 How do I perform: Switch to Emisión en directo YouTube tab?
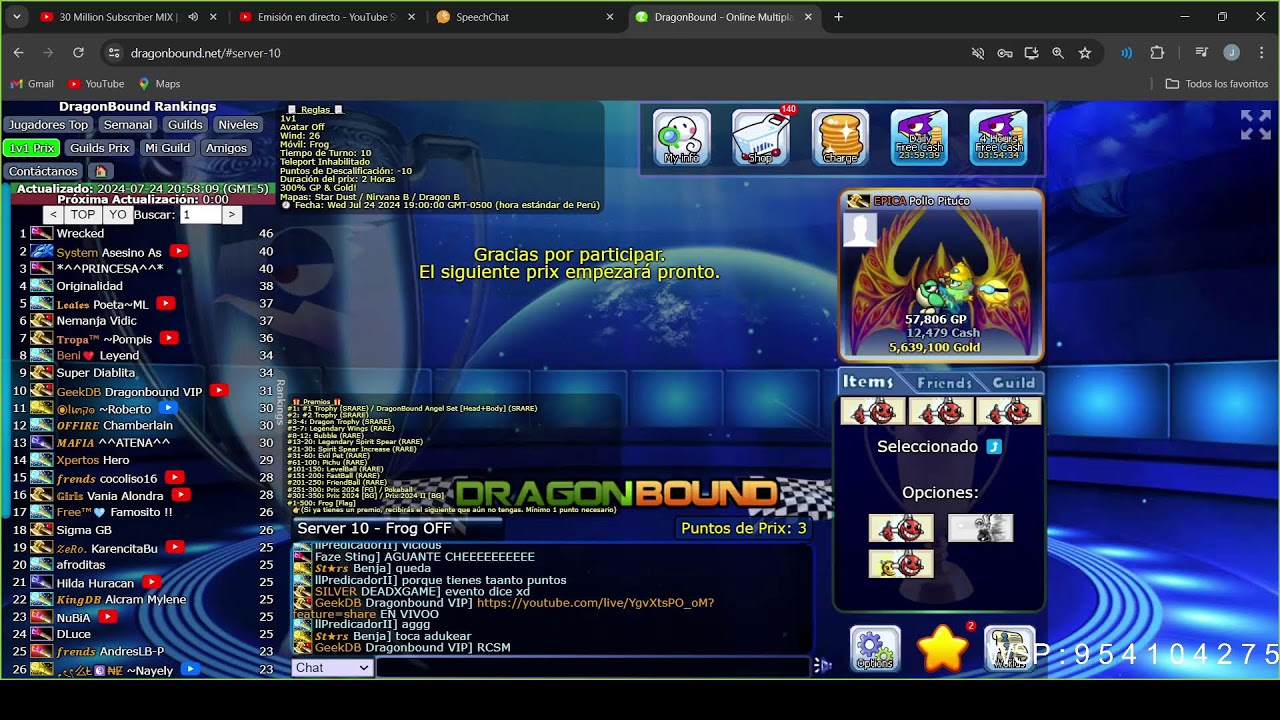(327, 17)
